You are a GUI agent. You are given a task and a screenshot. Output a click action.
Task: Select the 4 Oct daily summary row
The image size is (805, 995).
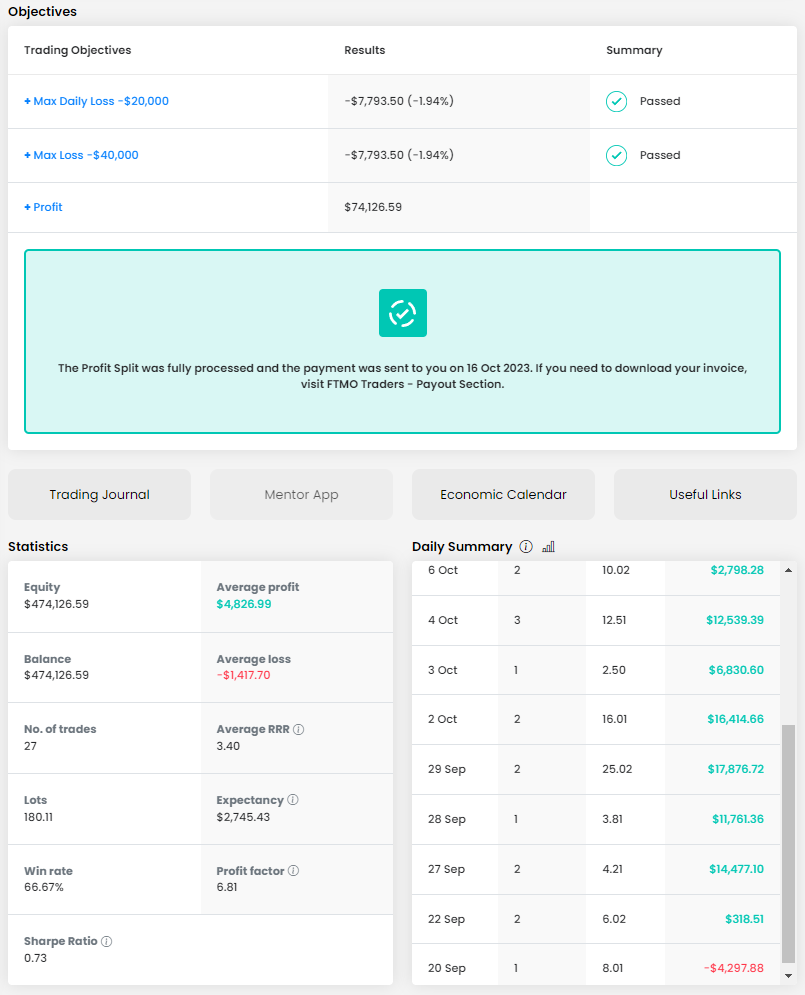click(596, 620)
